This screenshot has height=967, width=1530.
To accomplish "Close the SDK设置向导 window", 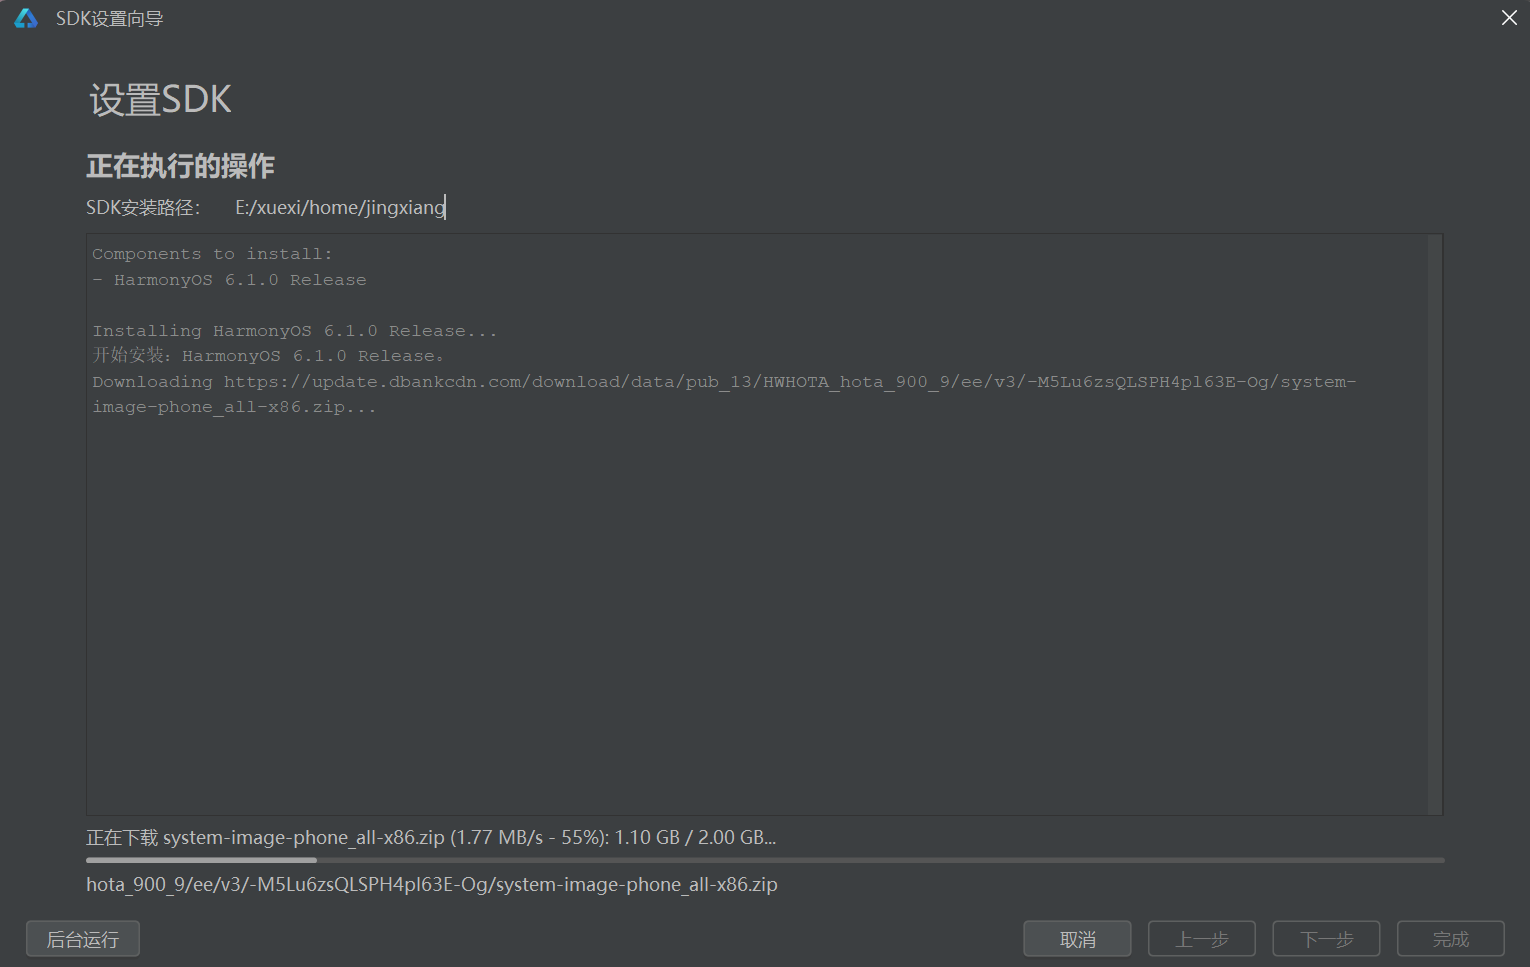I will click(x=1509, y=18).
